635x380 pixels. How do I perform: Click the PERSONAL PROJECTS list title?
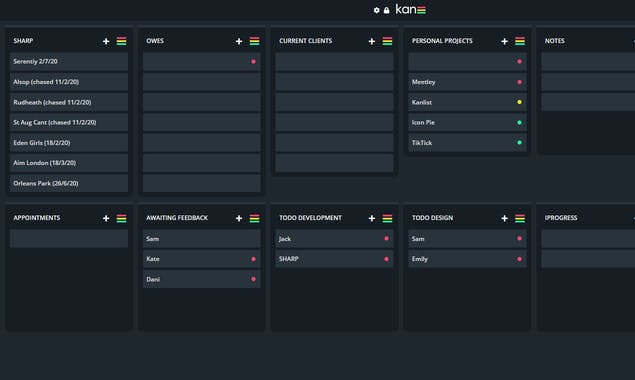(442, 41)
